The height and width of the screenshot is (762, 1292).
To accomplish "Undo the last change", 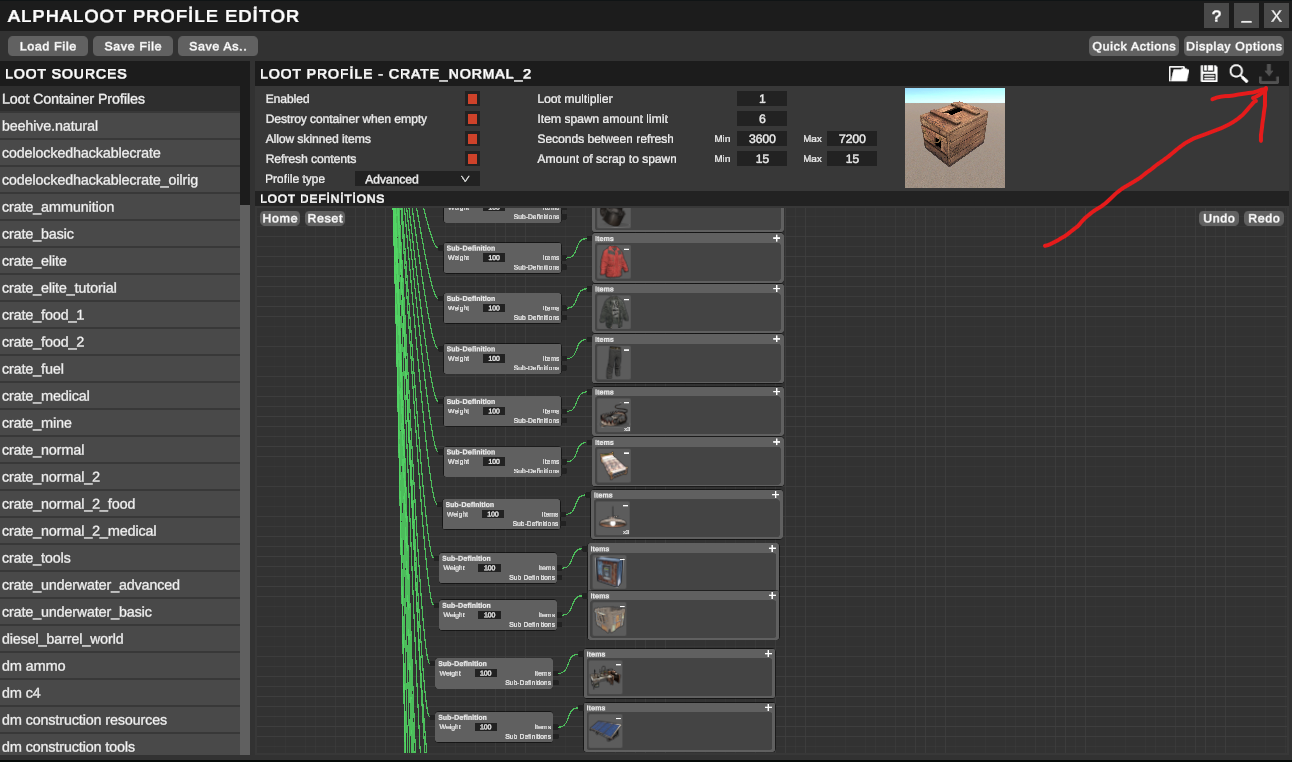I will pos(1218,218).
